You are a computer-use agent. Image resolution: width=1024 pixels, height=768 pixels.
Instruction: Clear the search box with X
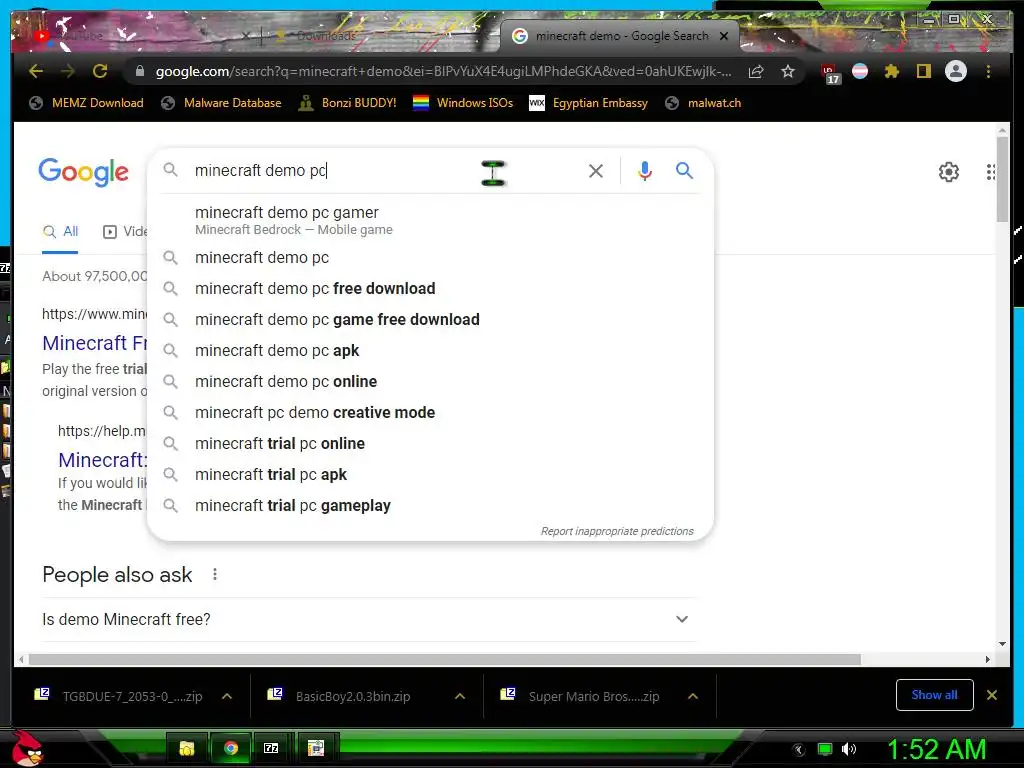click(x=596, y=171)
